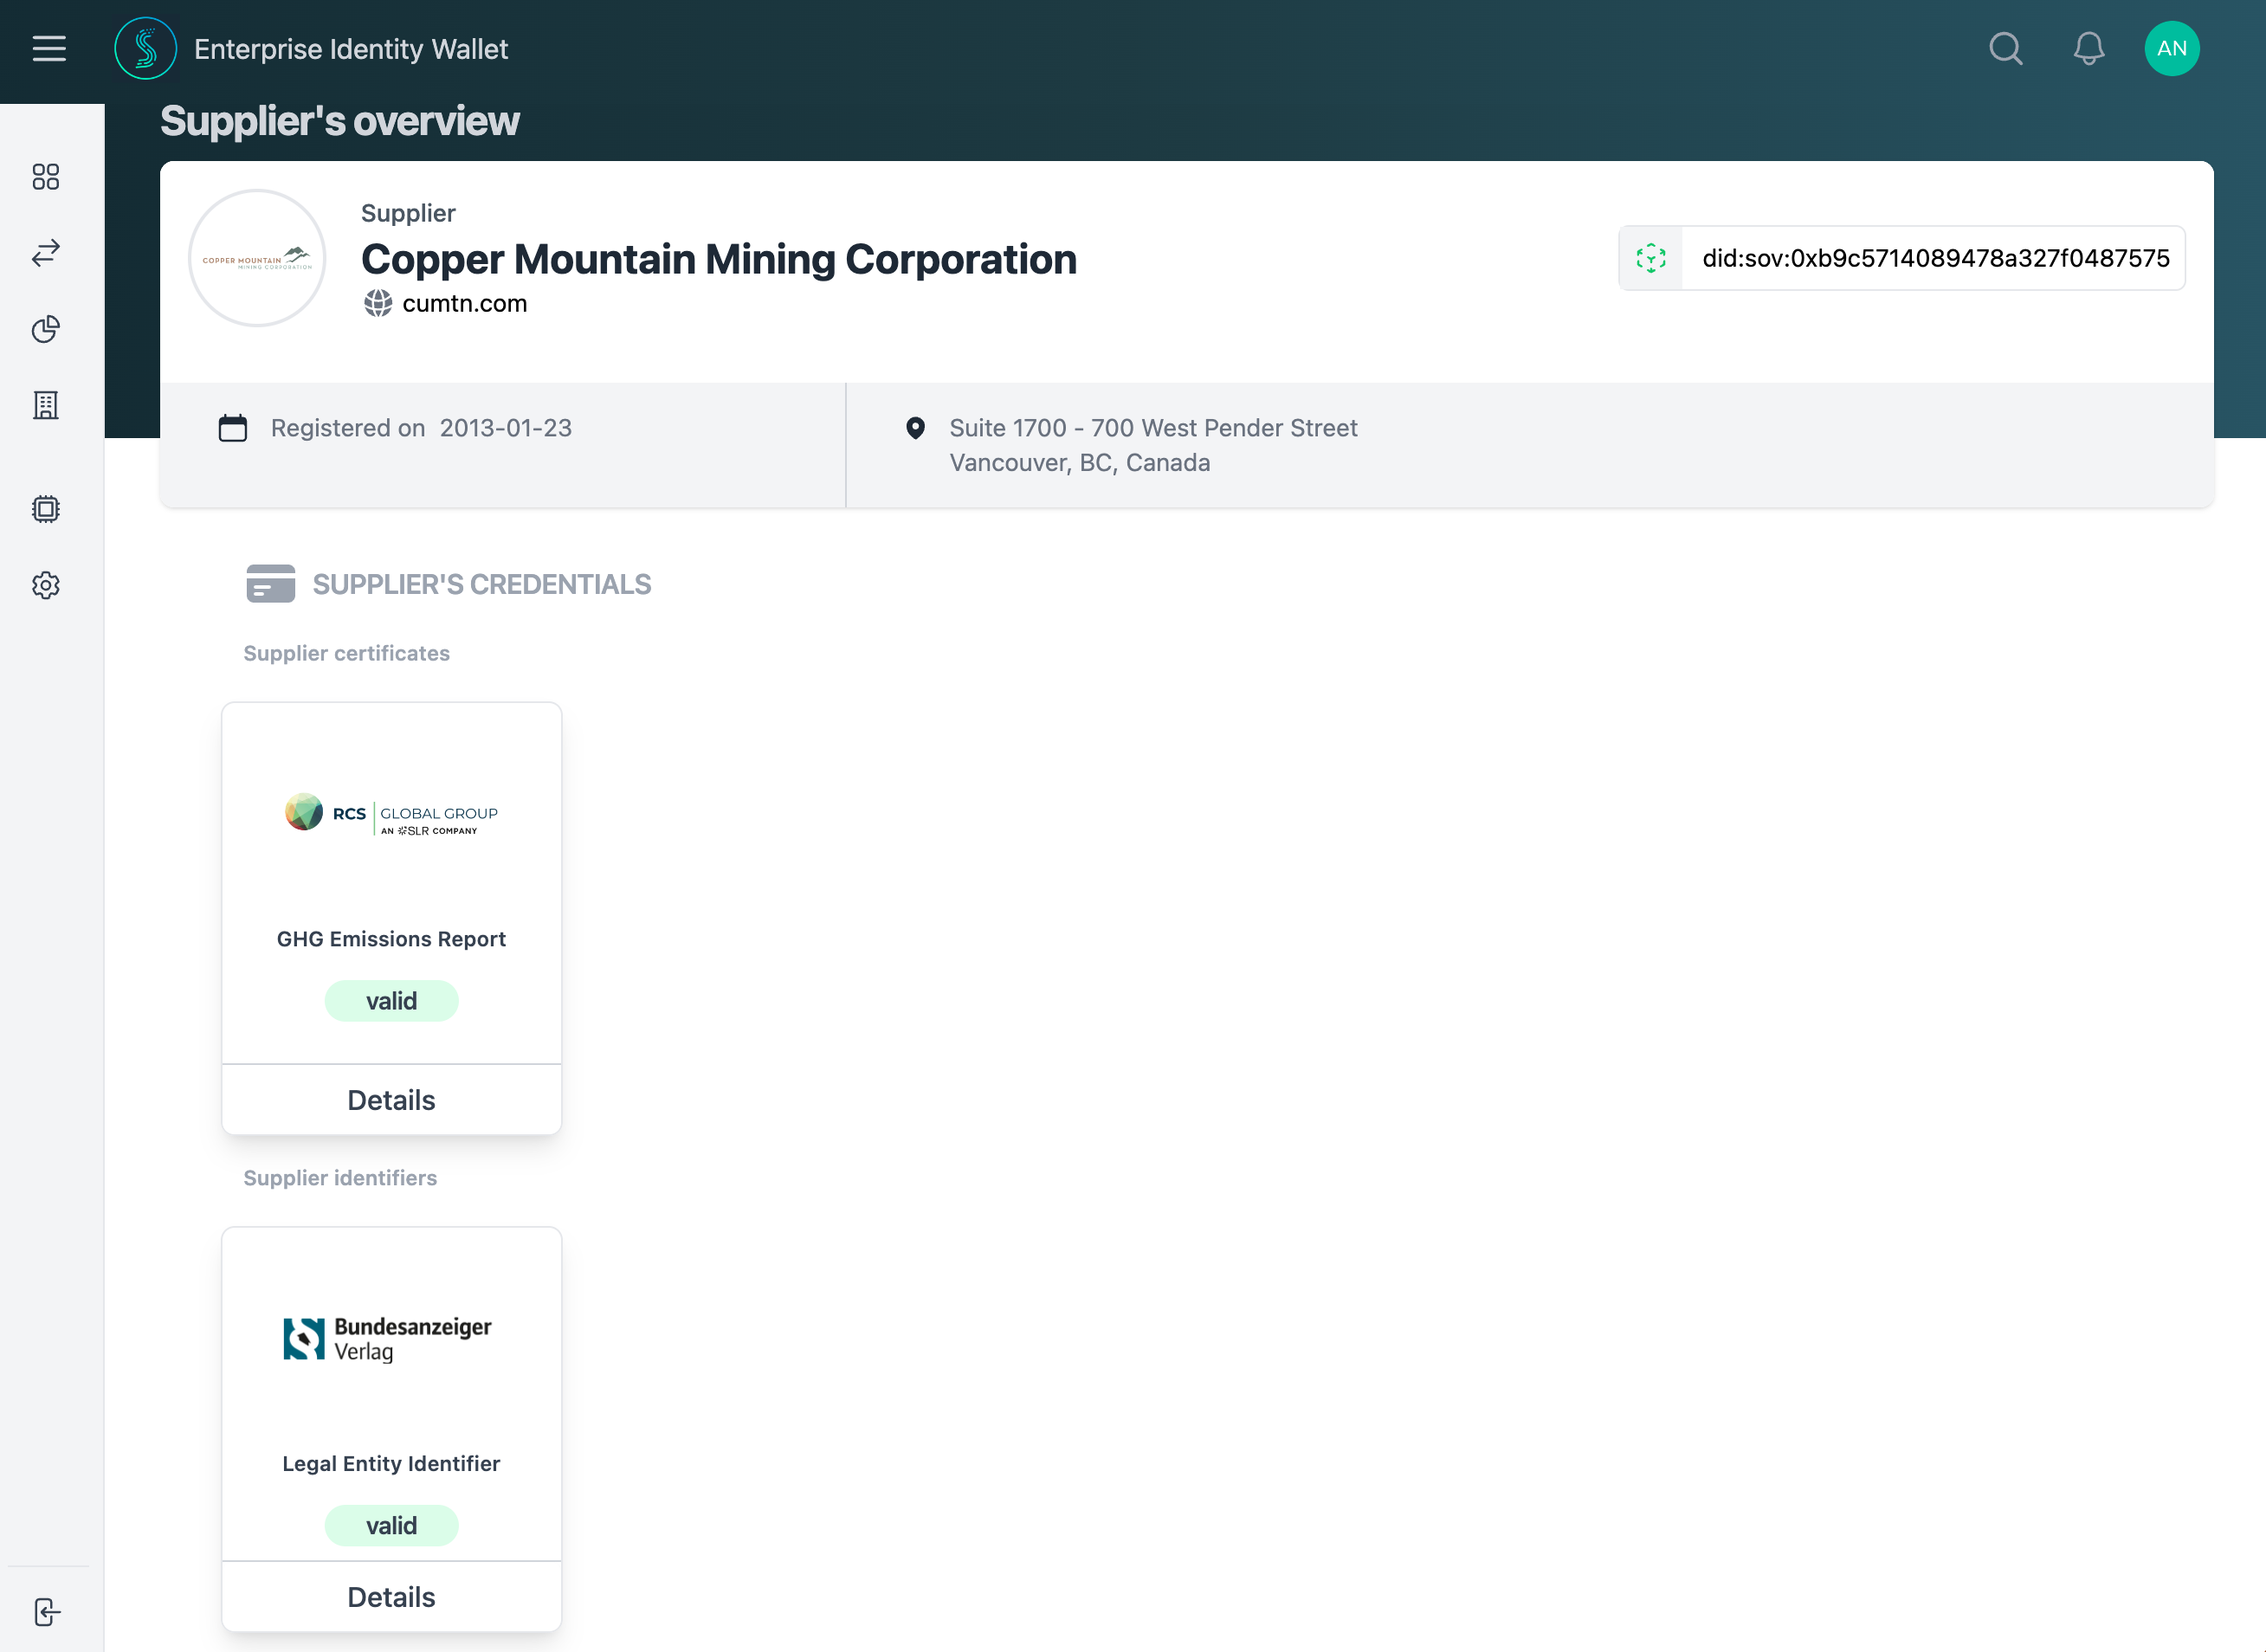
Task: Click the valid badge on GHG Emissions Report
Action: tap(391, 1000)
